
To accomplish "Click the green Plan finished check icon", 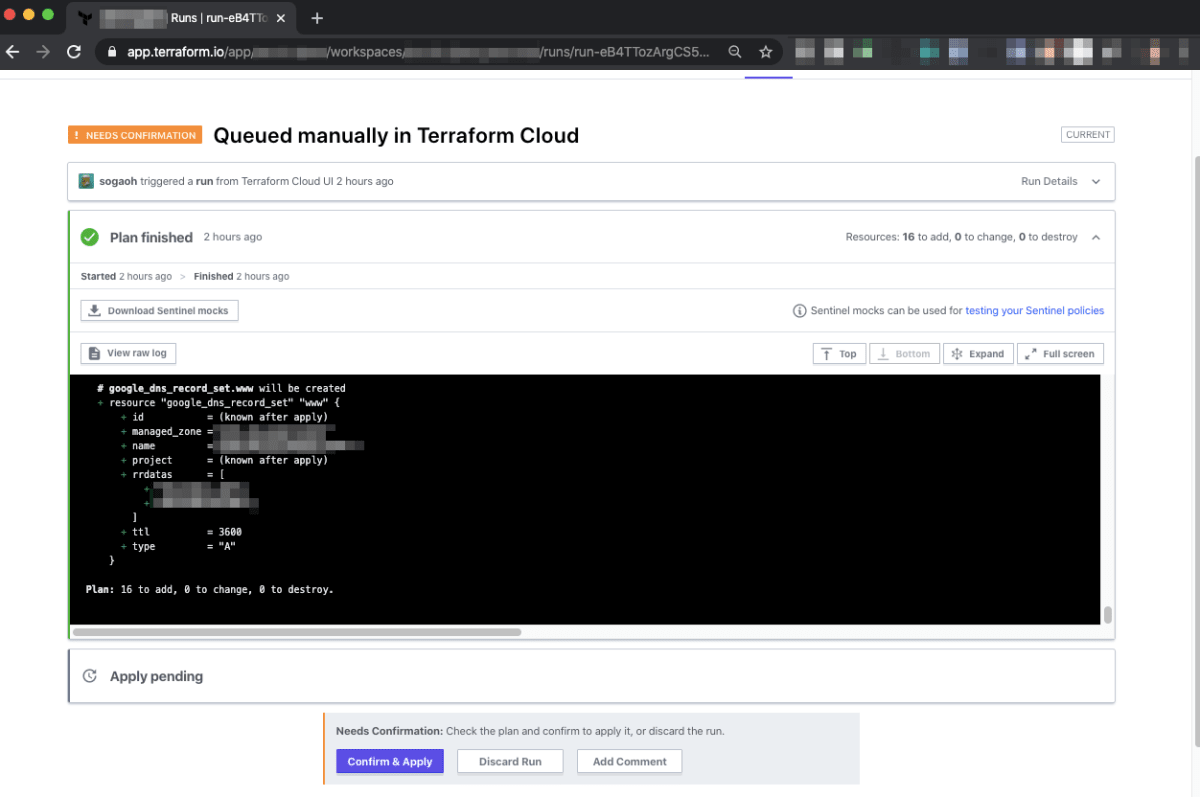I will pyautogui.click(x=90, y=237).
